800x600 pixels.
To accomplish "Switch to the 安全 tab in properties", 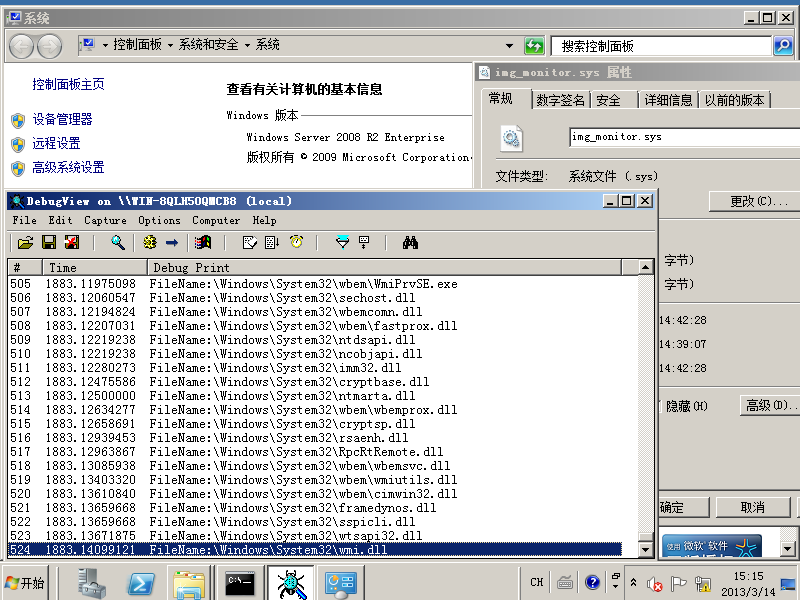I will 614,100.
